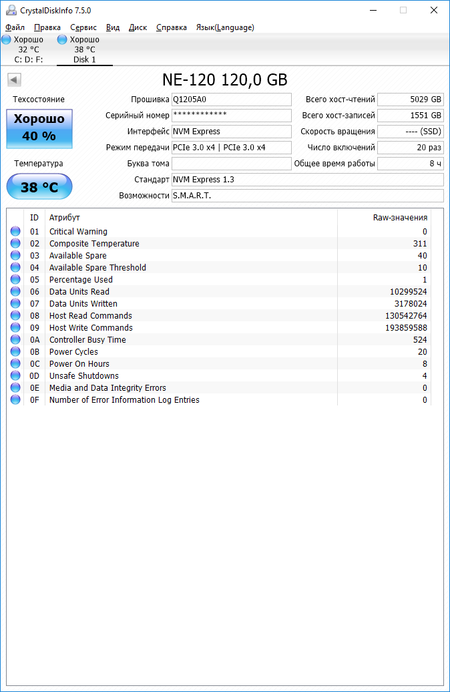
Task: Click the status orb for Percentage Used
Action: pyautogui.click(x=15, y=279)
